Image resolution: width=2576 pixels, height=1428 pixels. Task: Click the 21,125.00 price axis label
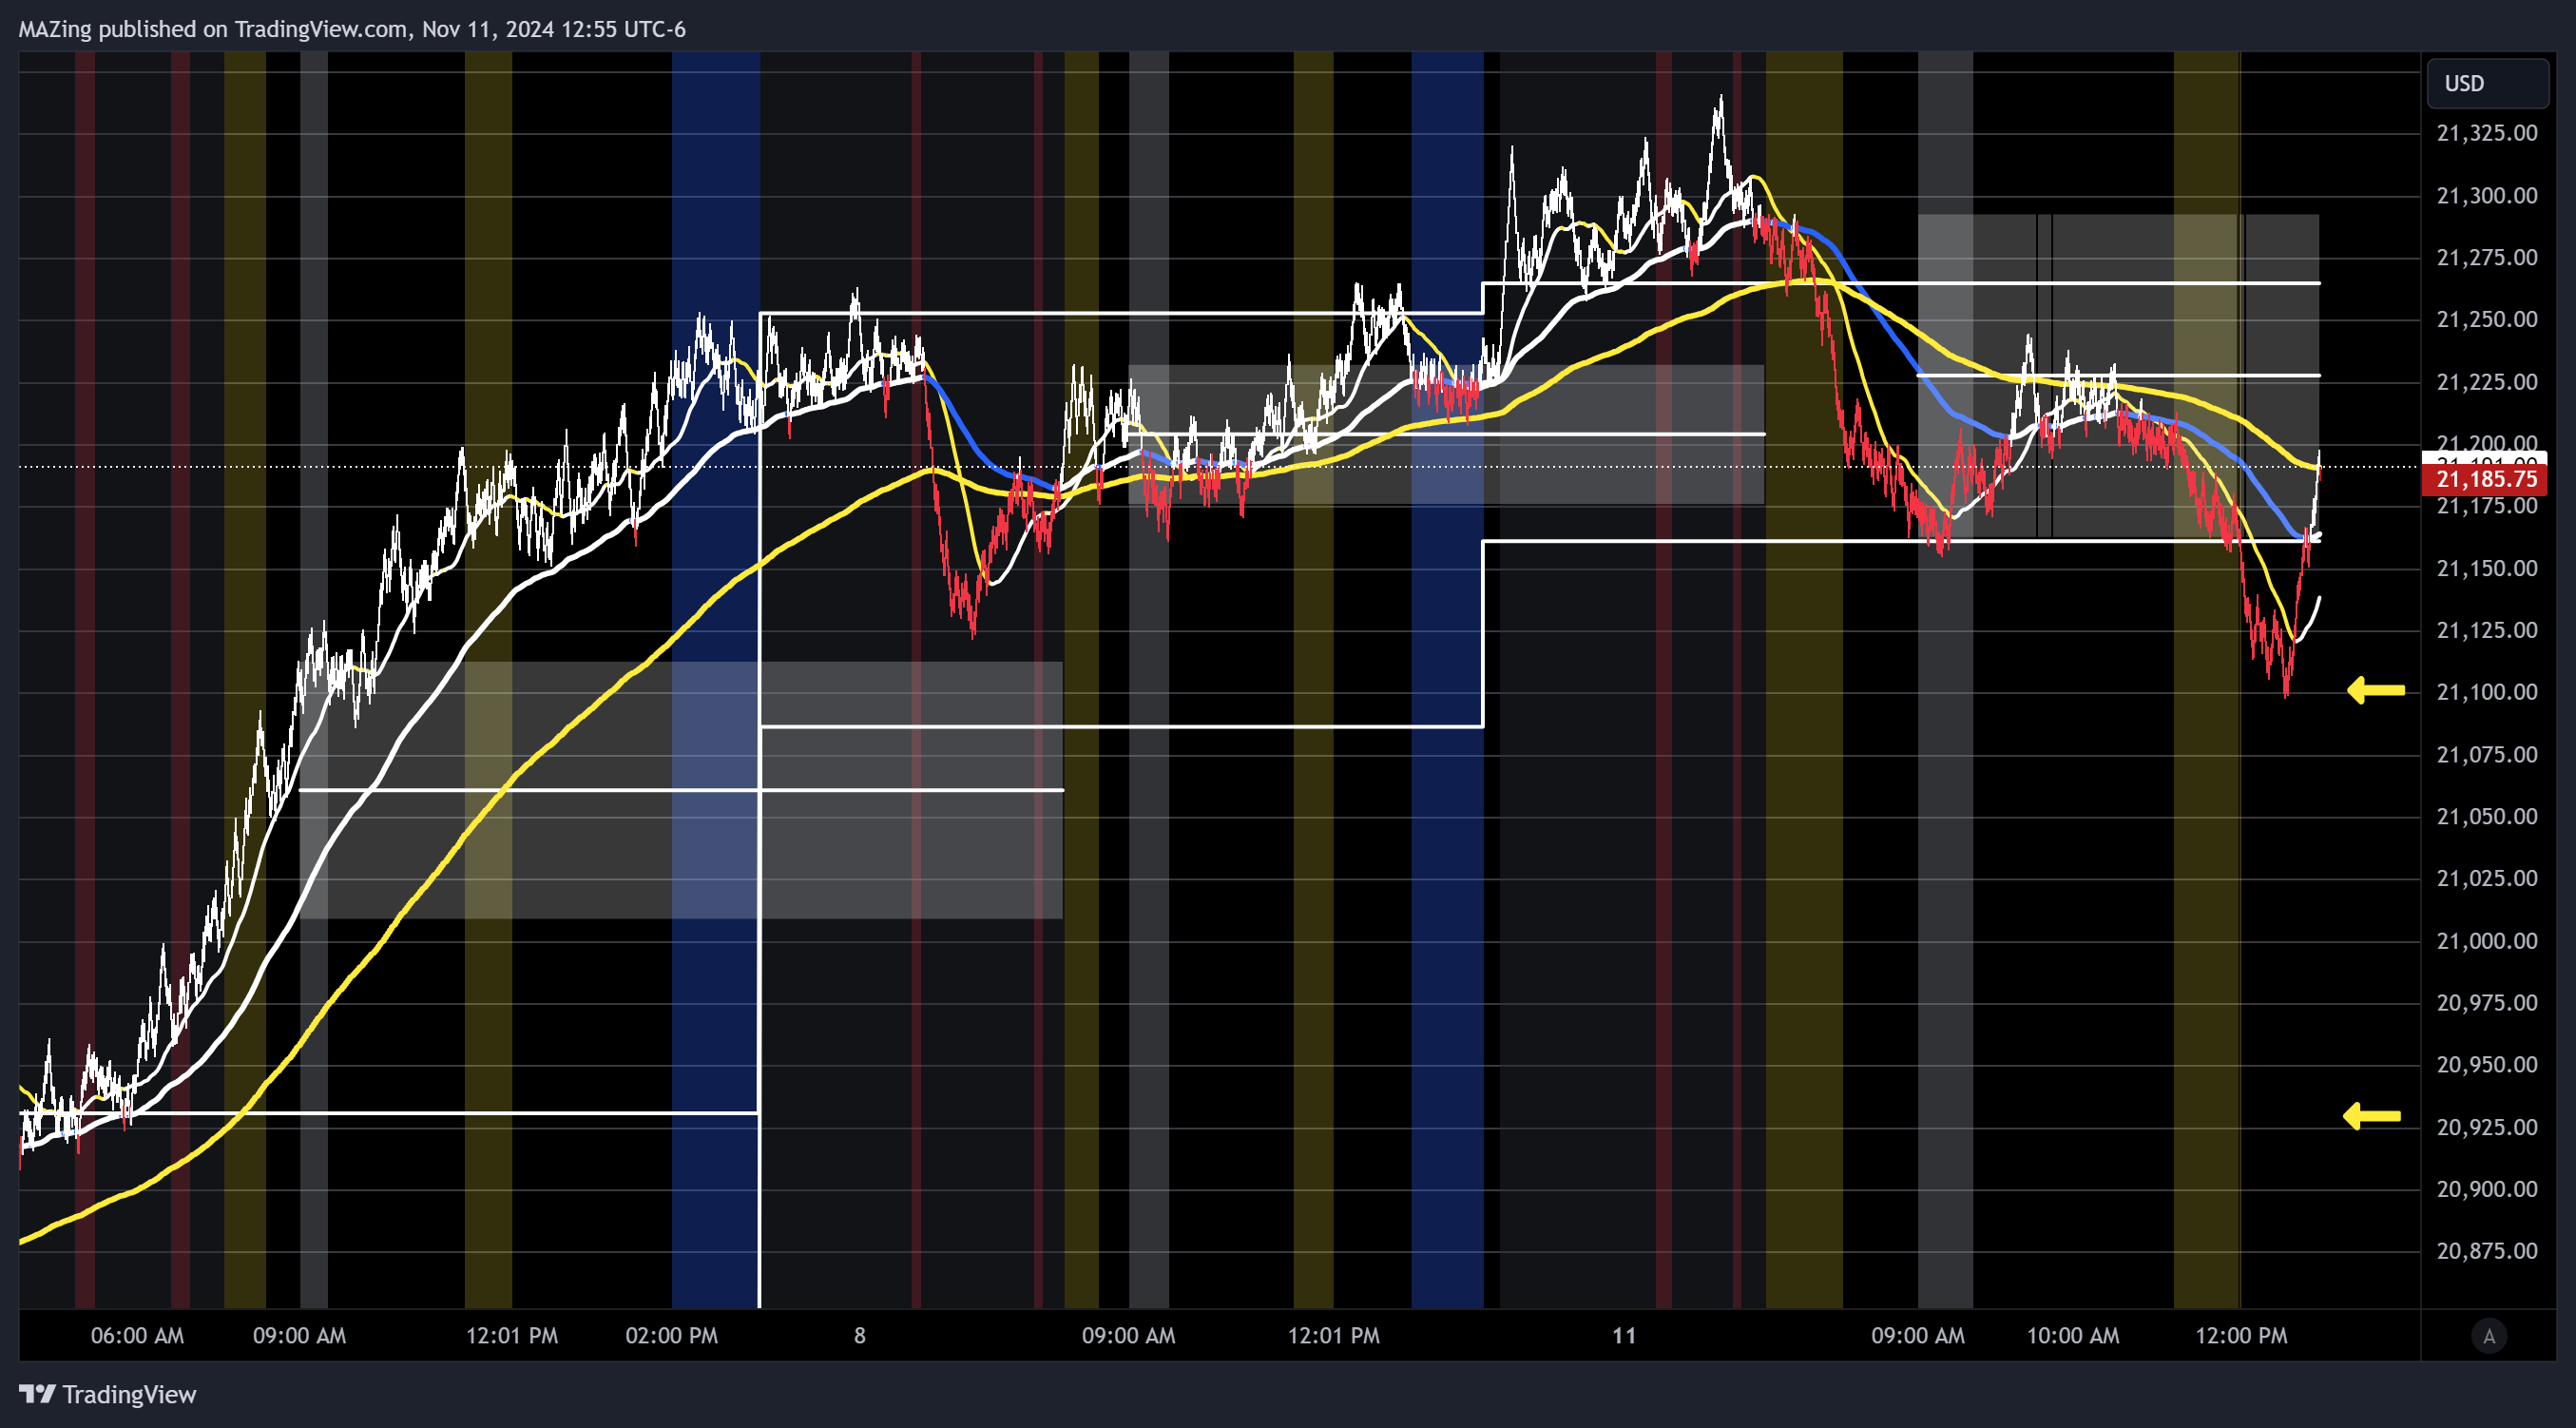click(2487, 630)
